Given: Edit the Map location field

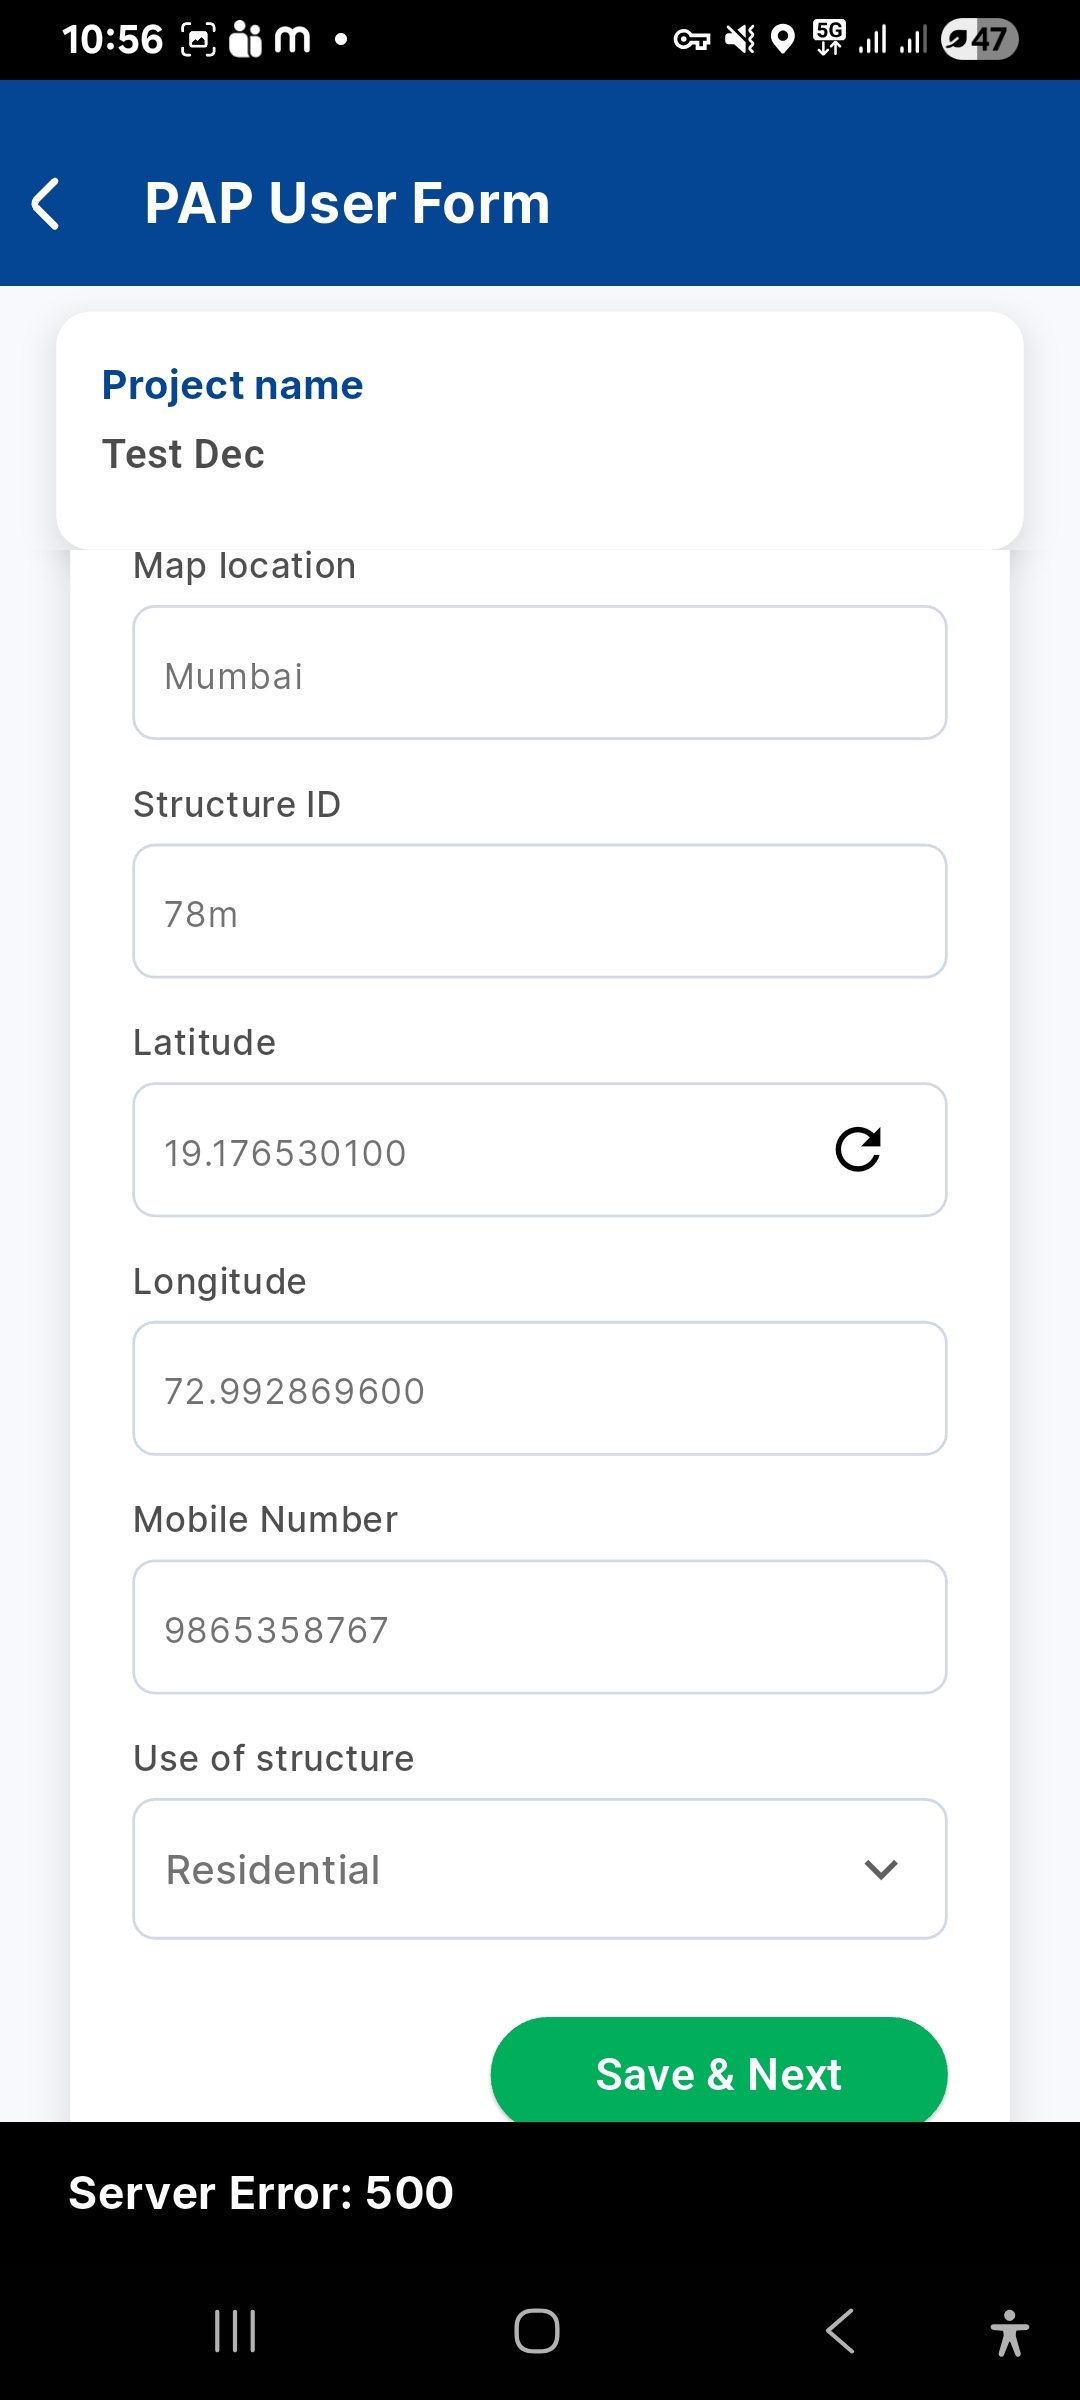Looking at the screenshot, I should [540, 673].
